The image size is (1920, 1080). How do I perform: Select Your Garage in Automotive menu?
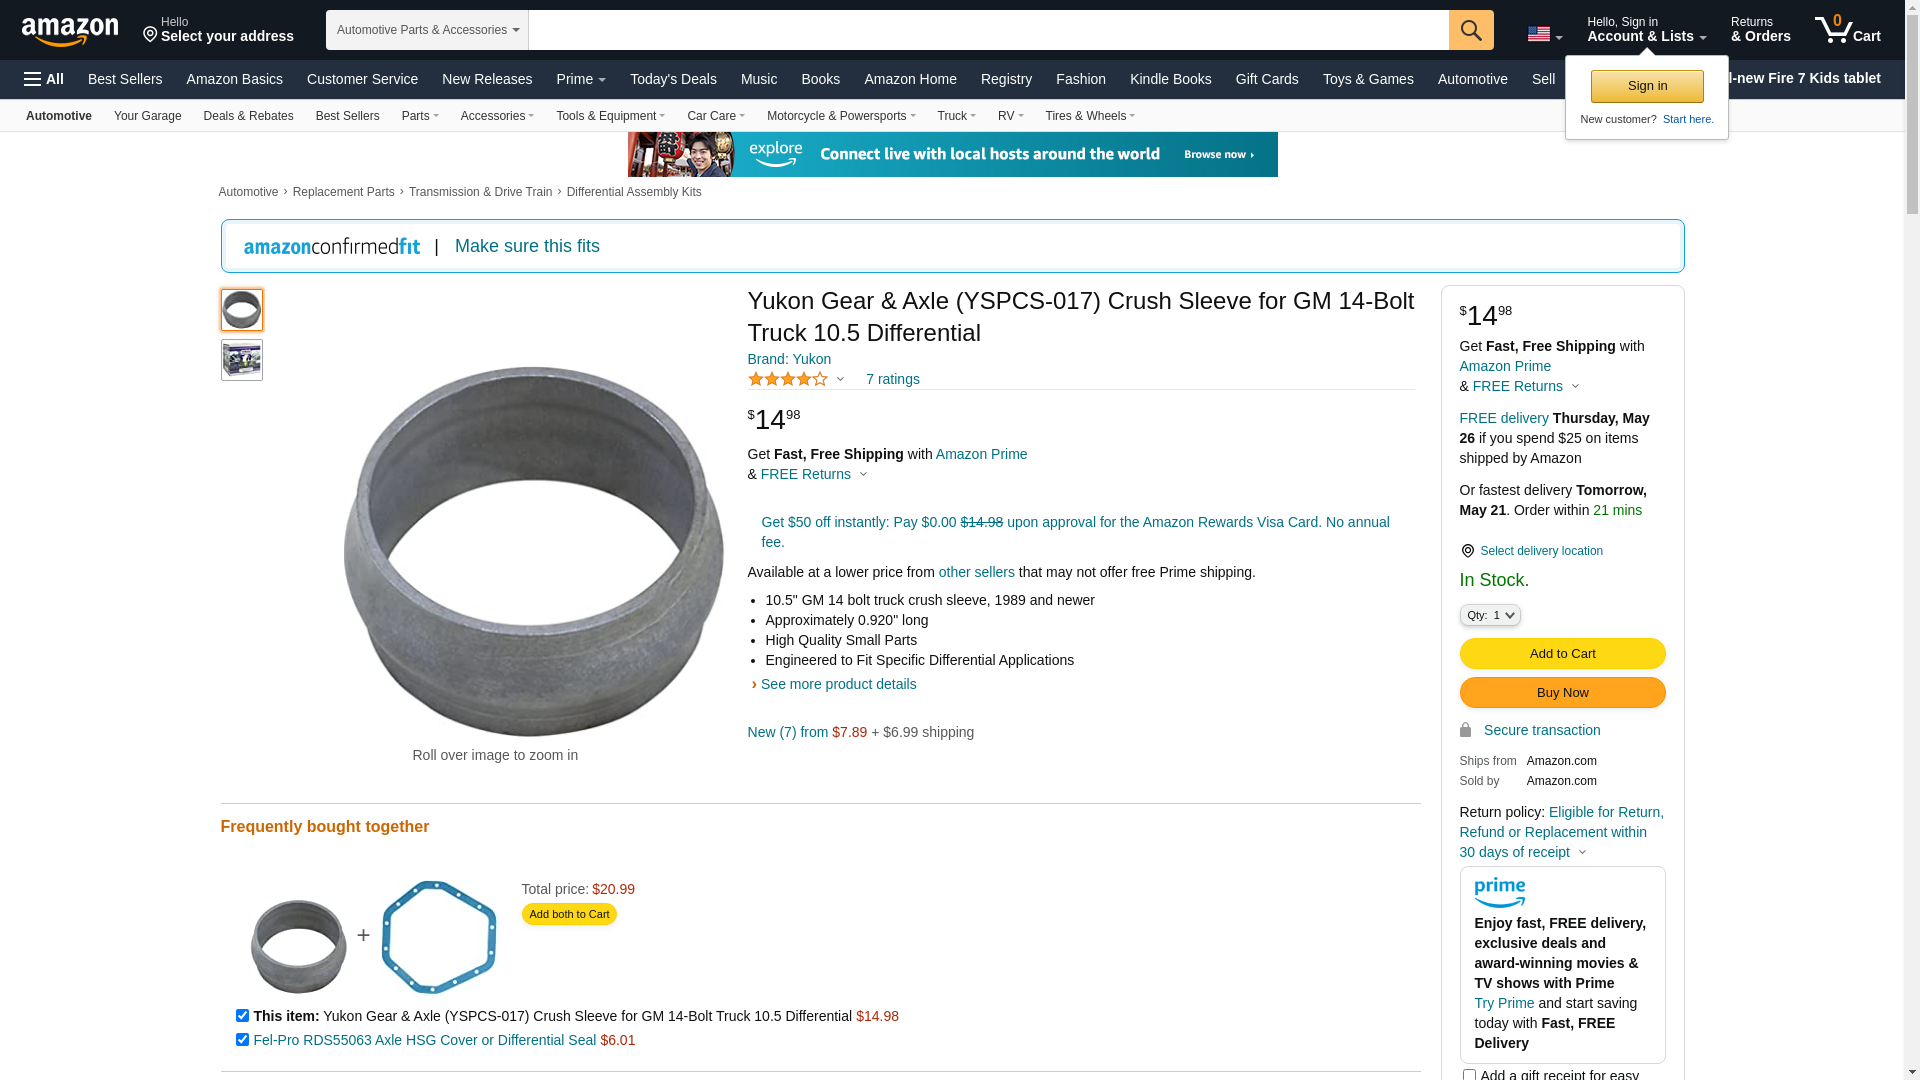[x=147, y=116]
